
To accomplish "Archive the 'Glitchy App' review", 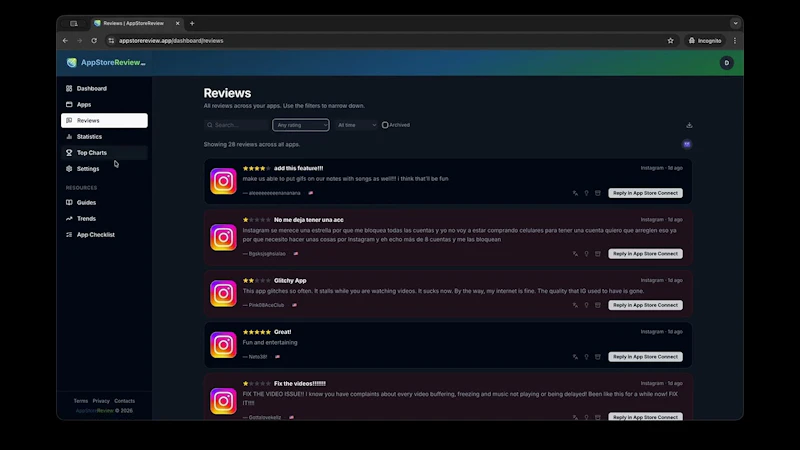I will (x=597, y=305).
